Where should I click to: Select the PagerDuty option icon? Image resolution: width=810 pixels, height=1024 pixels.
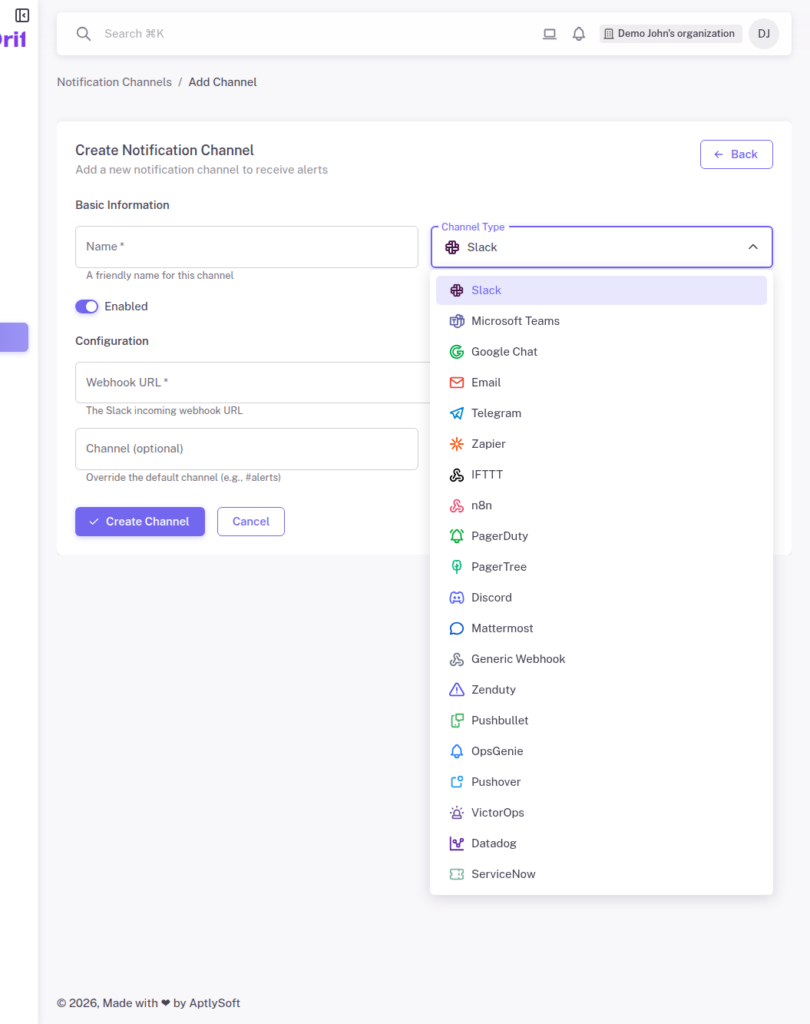coord(455,536)
